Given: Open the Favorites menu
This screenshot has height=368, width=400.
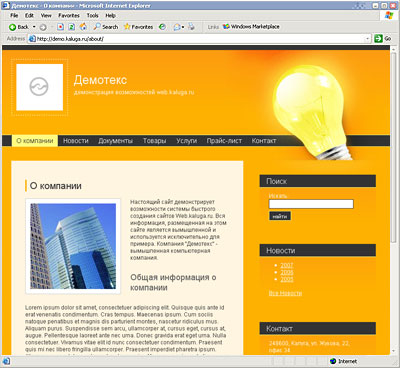Looking at the screenshot, I should click(69, 15).
